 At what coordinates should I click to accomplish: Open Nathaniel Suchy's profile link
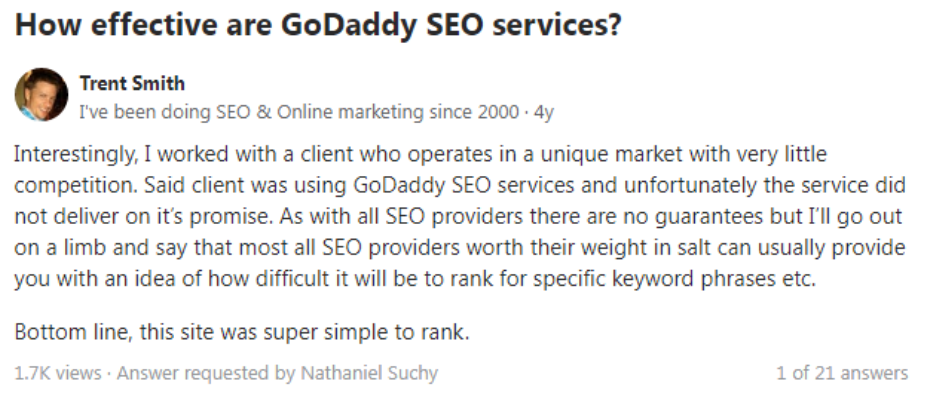[369, 373]
